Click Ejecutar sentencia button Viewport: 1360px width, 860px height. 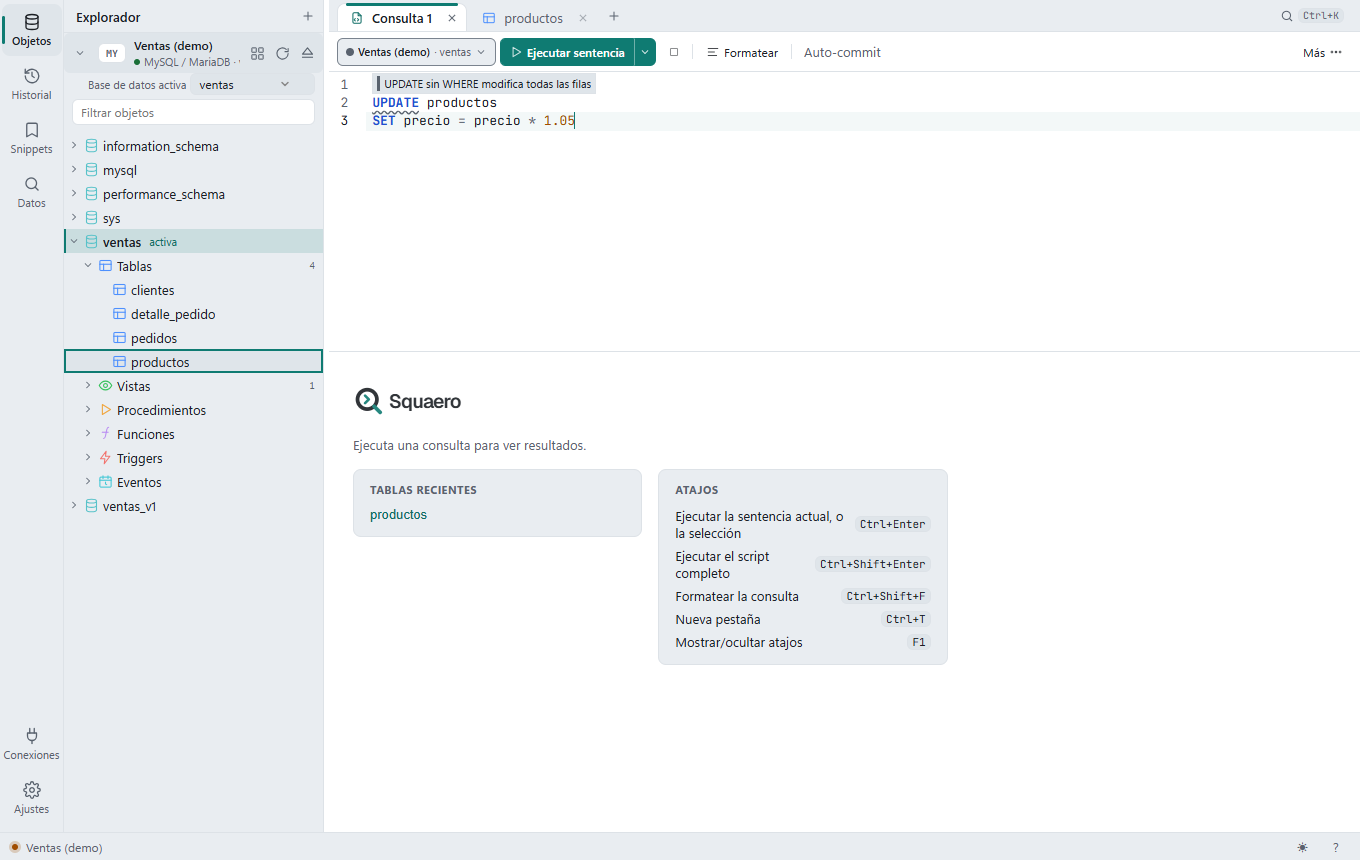[567, 52]
